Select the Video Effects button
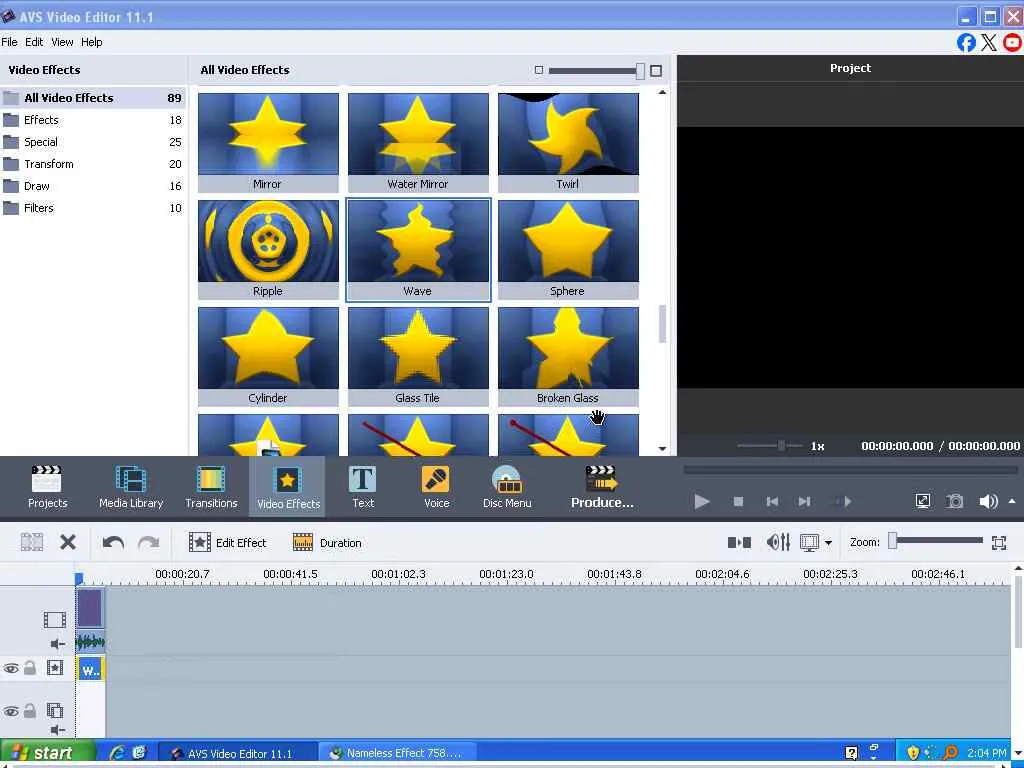This screenshot has width=1024, height=768. point(288,487)
